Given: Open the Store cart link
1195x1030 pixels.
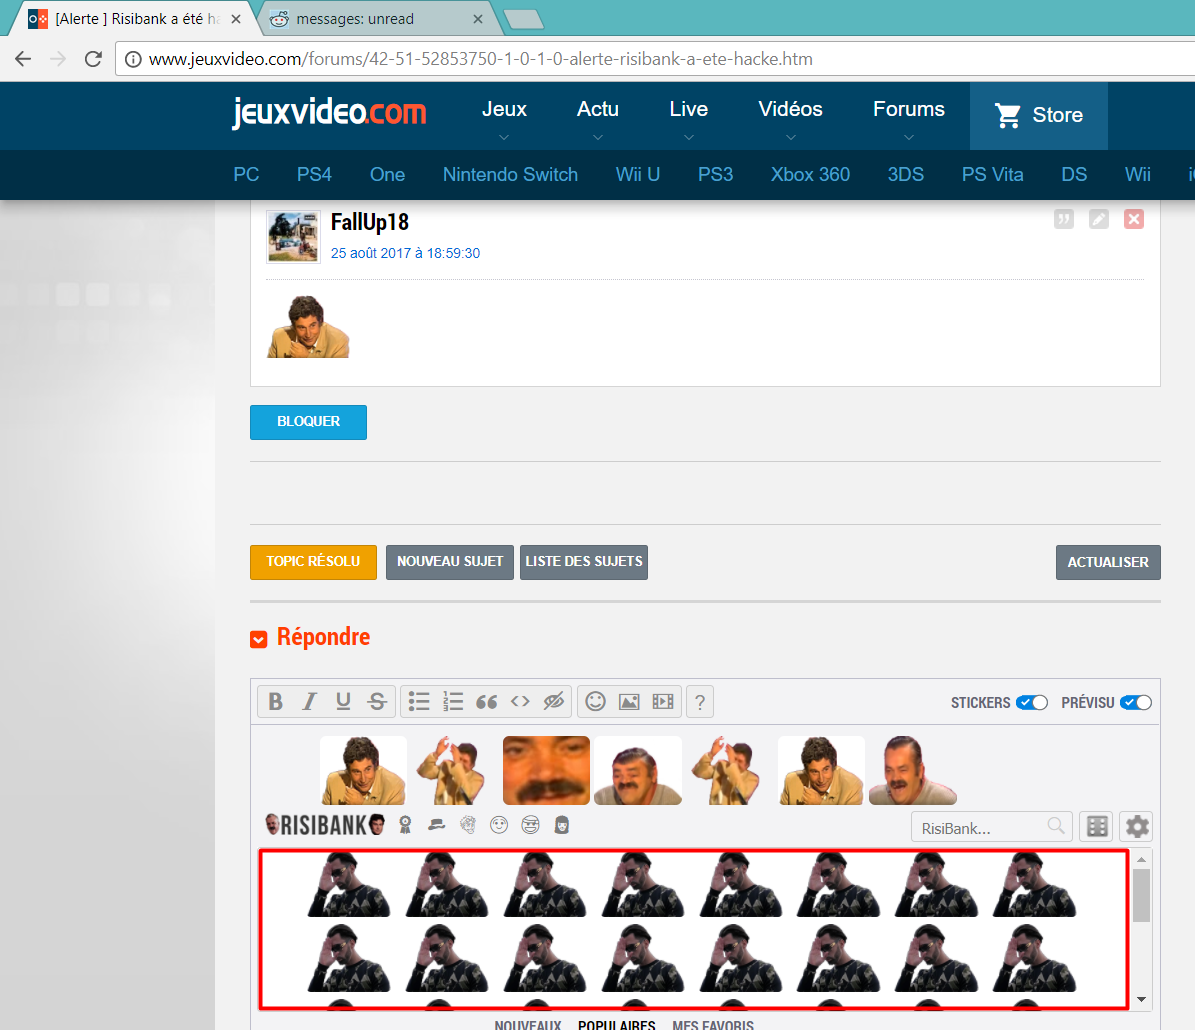Looking at the screenshot, I should tap(1039, 115).
